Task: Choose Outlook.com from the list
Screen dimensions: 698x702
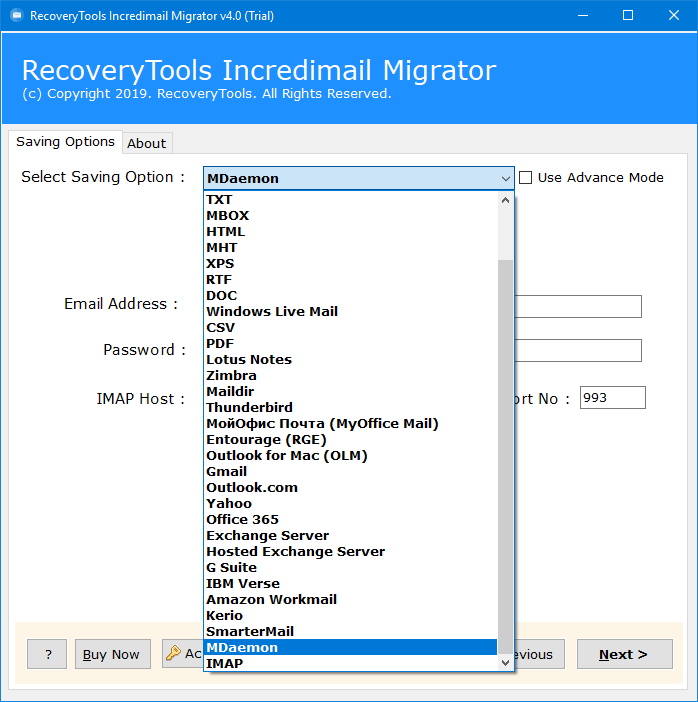Action: [x=351, y=488]
